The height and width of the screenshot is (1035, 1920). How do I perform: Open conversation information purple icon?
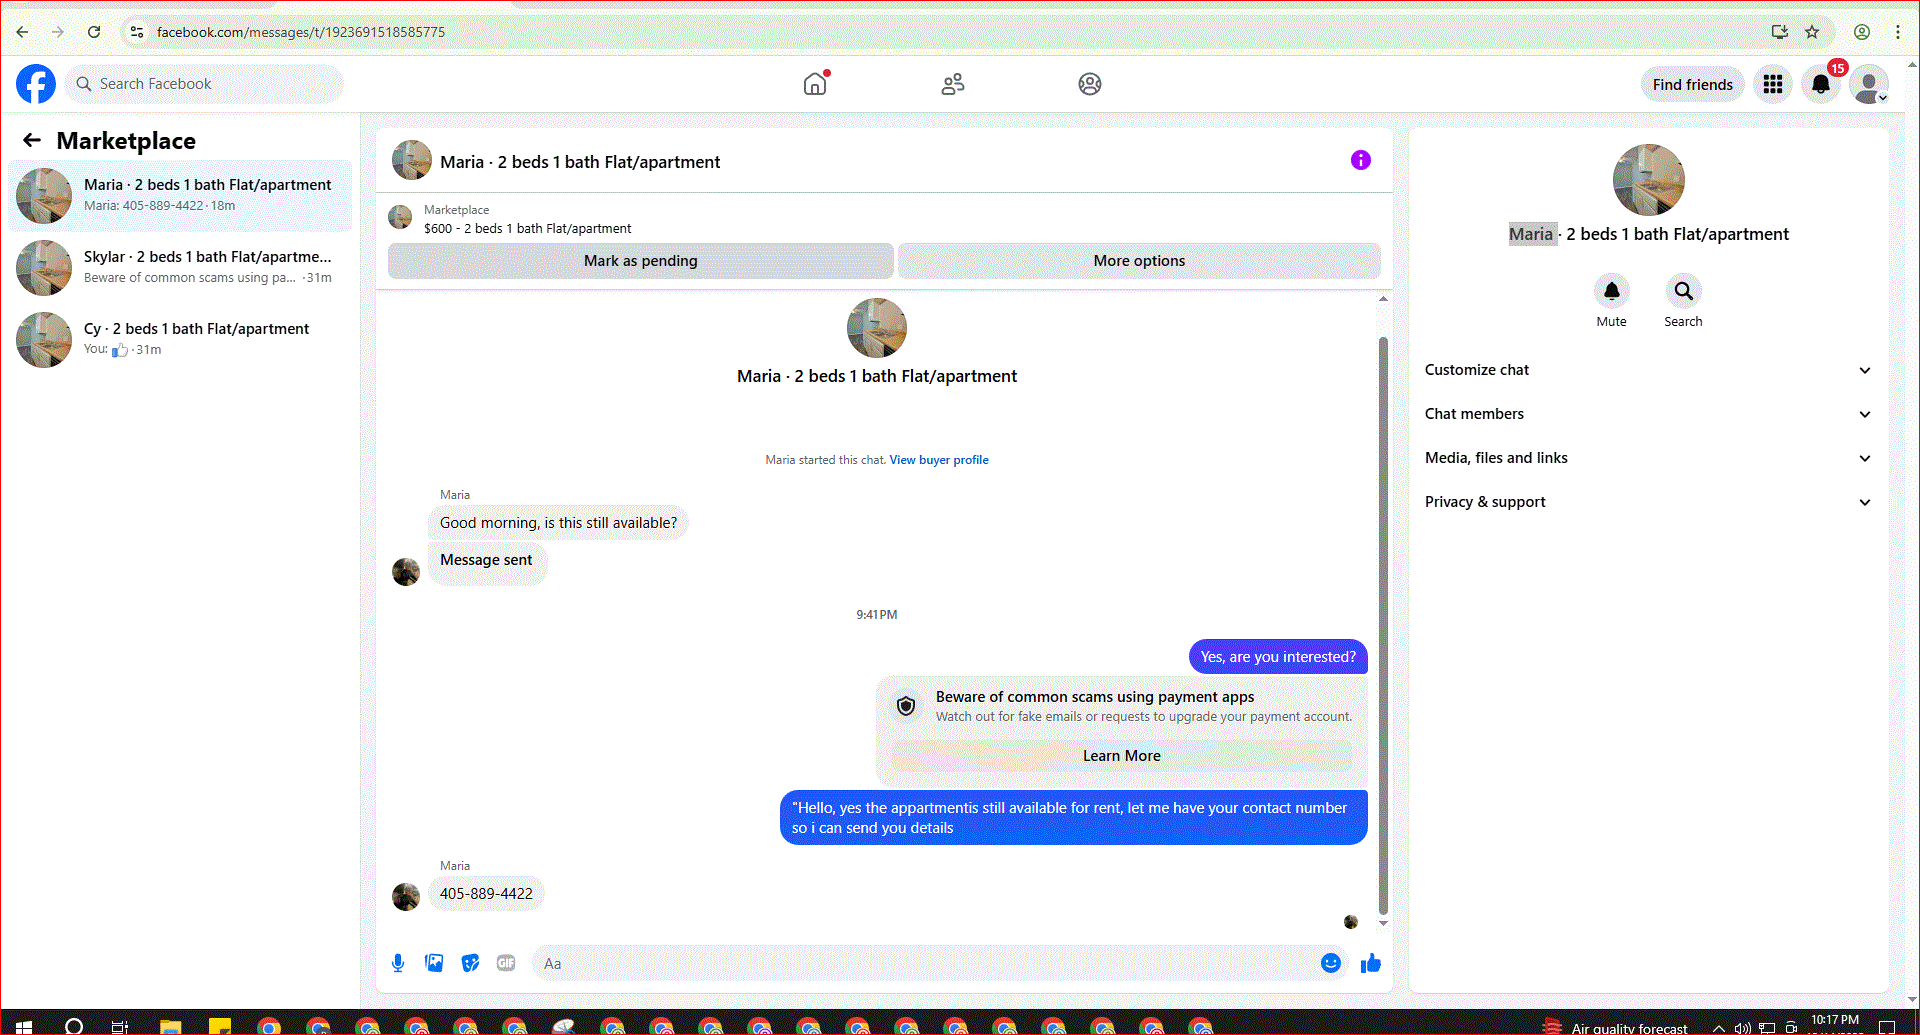pos(1360,160)
